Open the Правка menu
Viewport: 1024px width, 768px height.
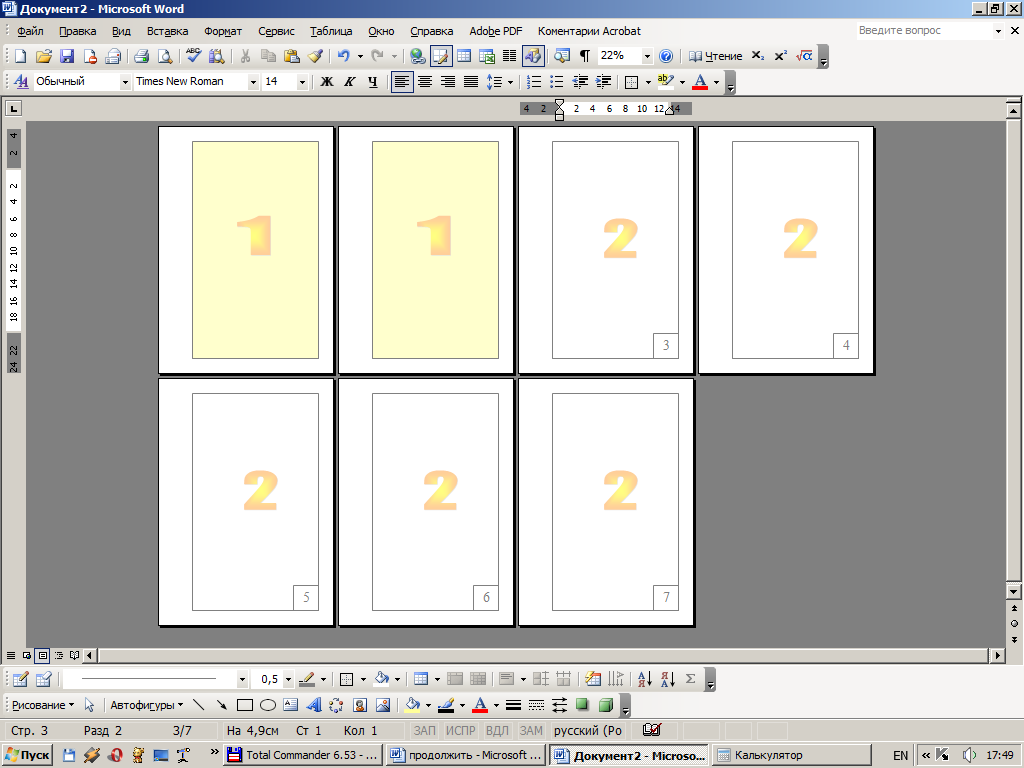coord(77,31)
